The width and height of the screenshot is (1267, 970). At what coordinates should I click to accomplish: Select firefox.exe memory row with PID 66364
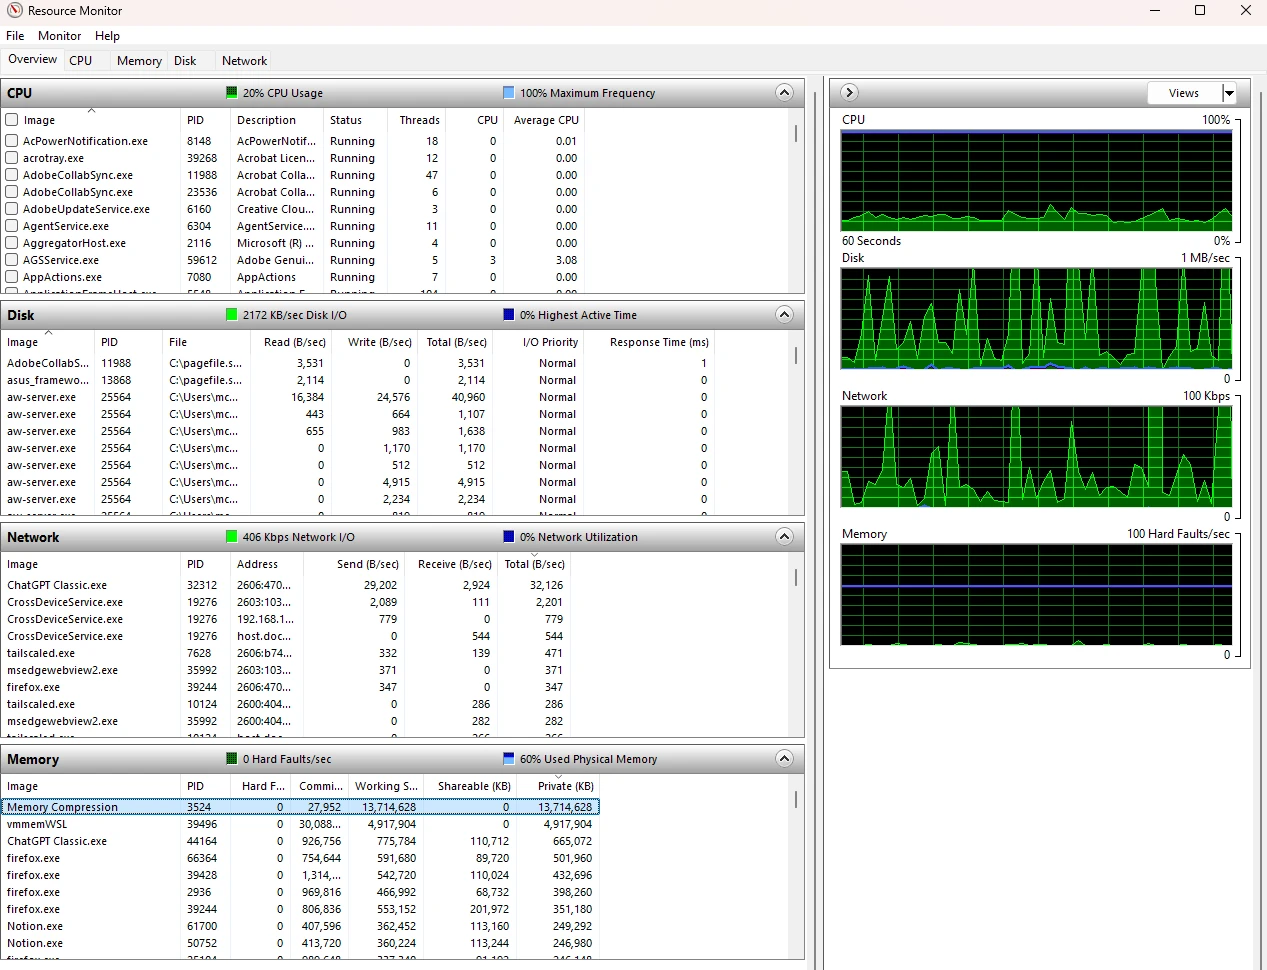300,858
